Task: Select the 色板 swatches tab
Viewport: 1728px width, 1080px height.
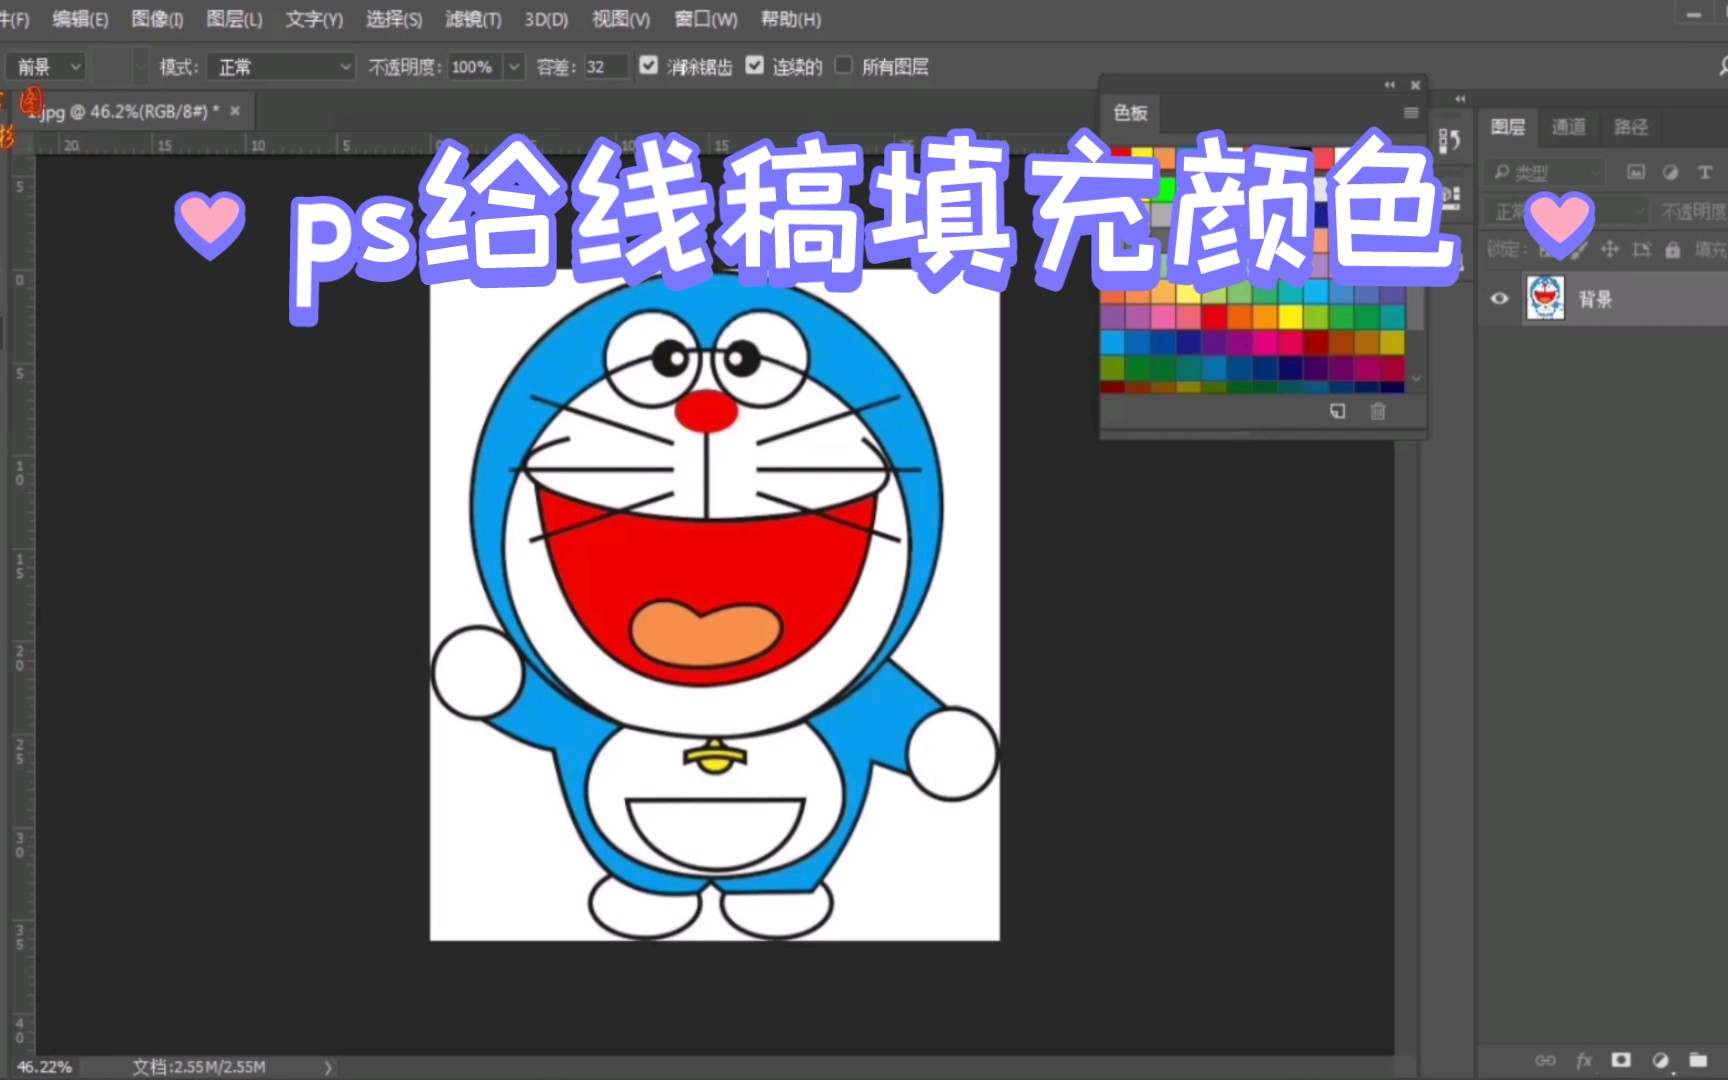Action: 1130,113
